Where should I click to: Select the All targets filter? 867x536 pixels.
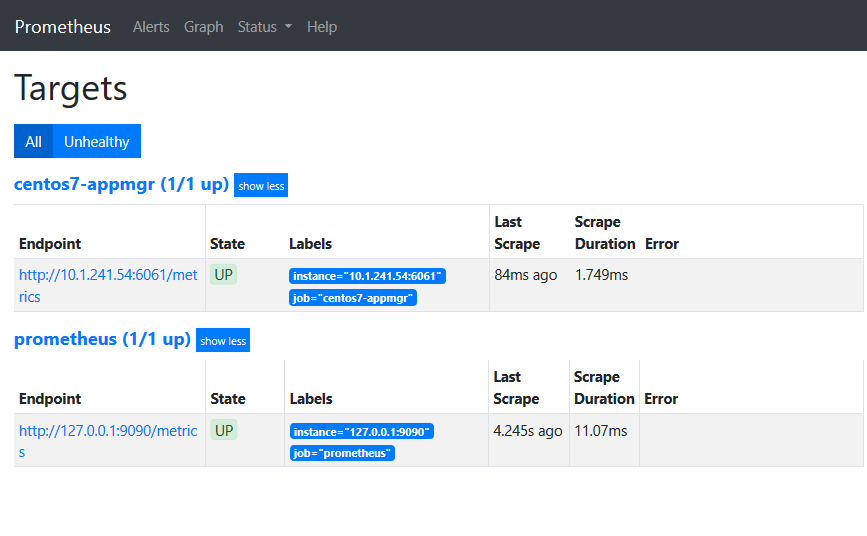click(x=33, y=142)
